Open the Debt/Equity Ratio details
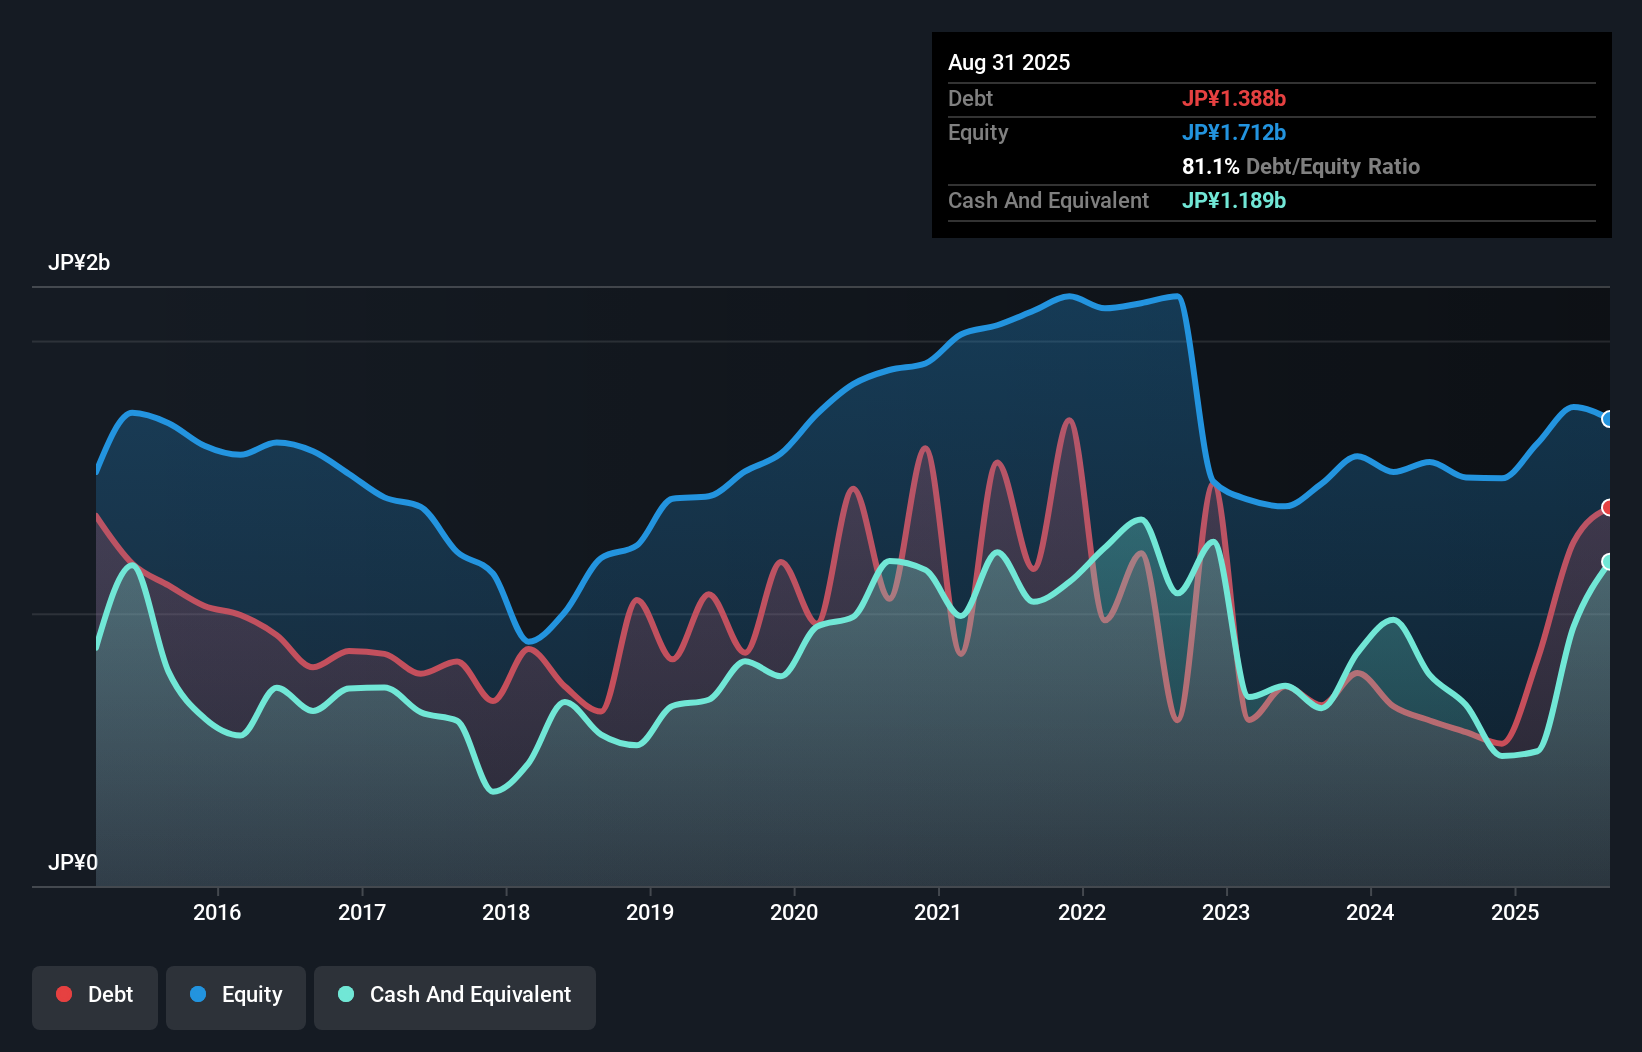Image resolution: width=1642 pixels, height=1052 pixels. coord(1300,166)
